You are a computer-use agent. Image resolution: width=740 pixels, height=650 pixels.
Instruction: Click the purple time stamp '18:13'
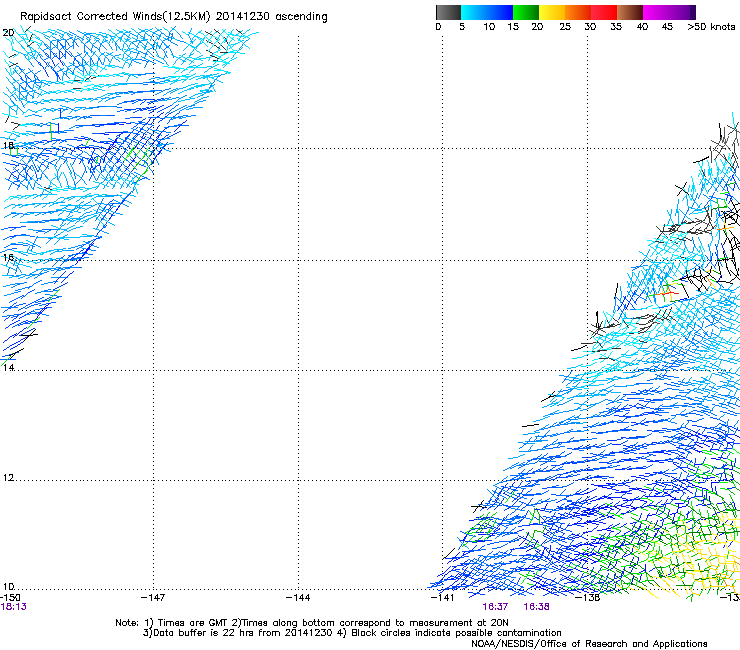coord(13,607)
